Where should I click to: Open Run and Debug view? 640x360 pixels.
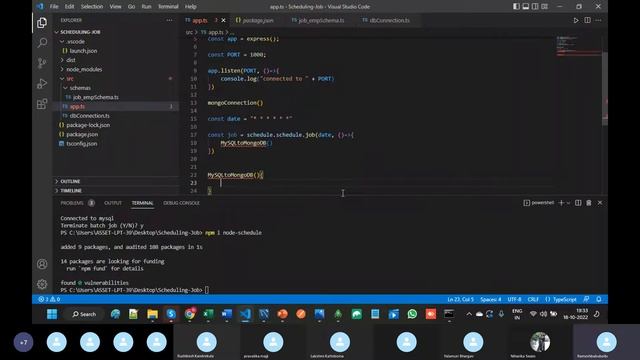pos(42,83)
